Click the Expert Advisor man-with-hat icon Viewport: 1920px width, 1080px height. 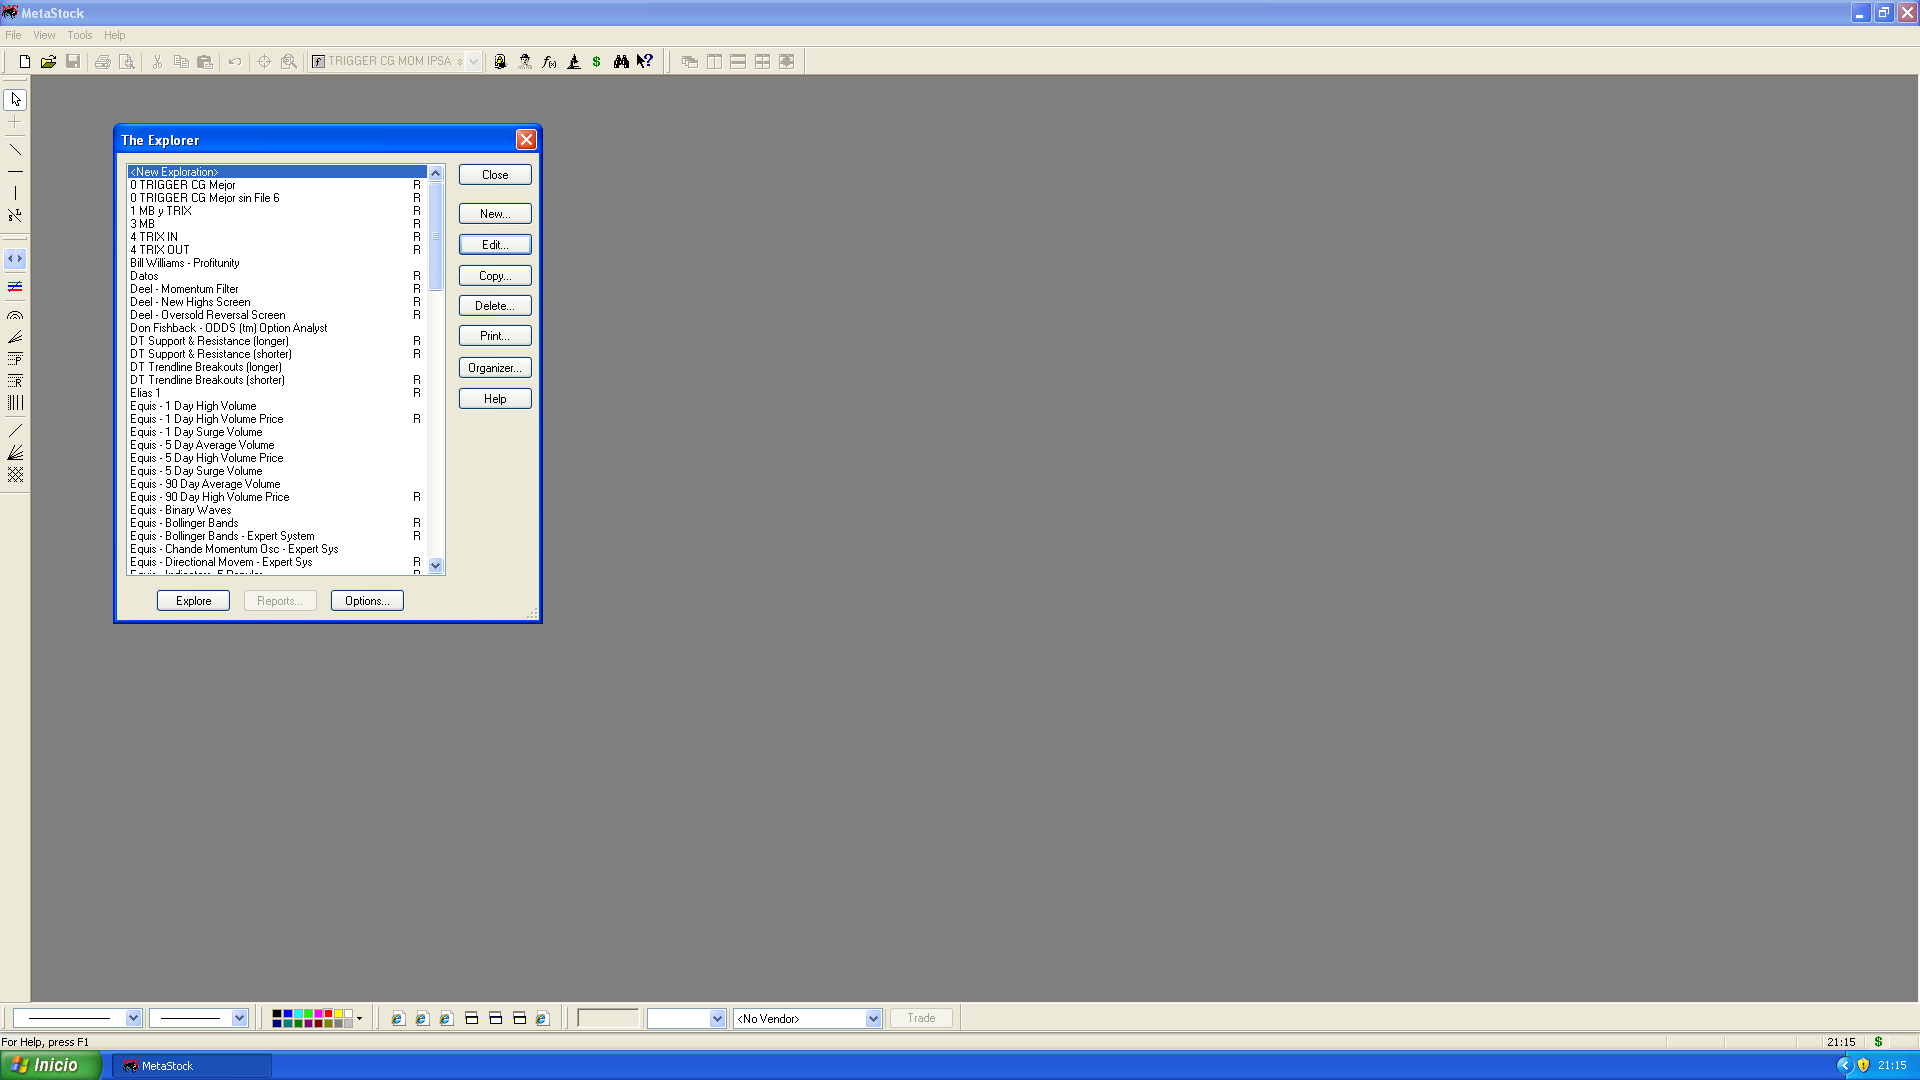coord(525,62)
